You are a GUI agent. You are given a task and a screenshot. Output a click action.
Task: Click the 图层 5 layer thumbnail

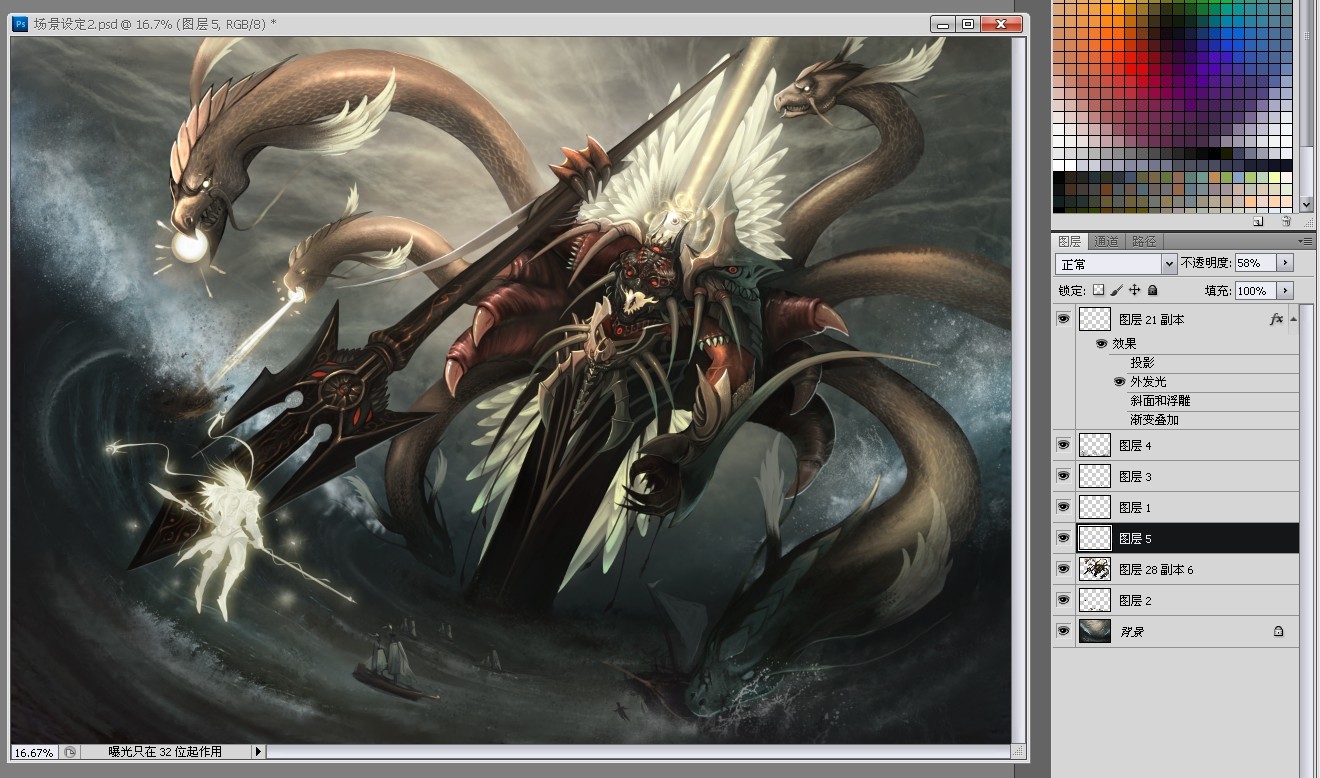[x=1096, y=538]
